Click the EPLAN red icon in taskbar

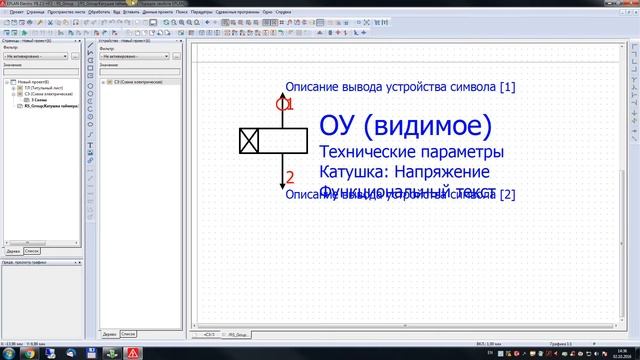tap(133, 353)
